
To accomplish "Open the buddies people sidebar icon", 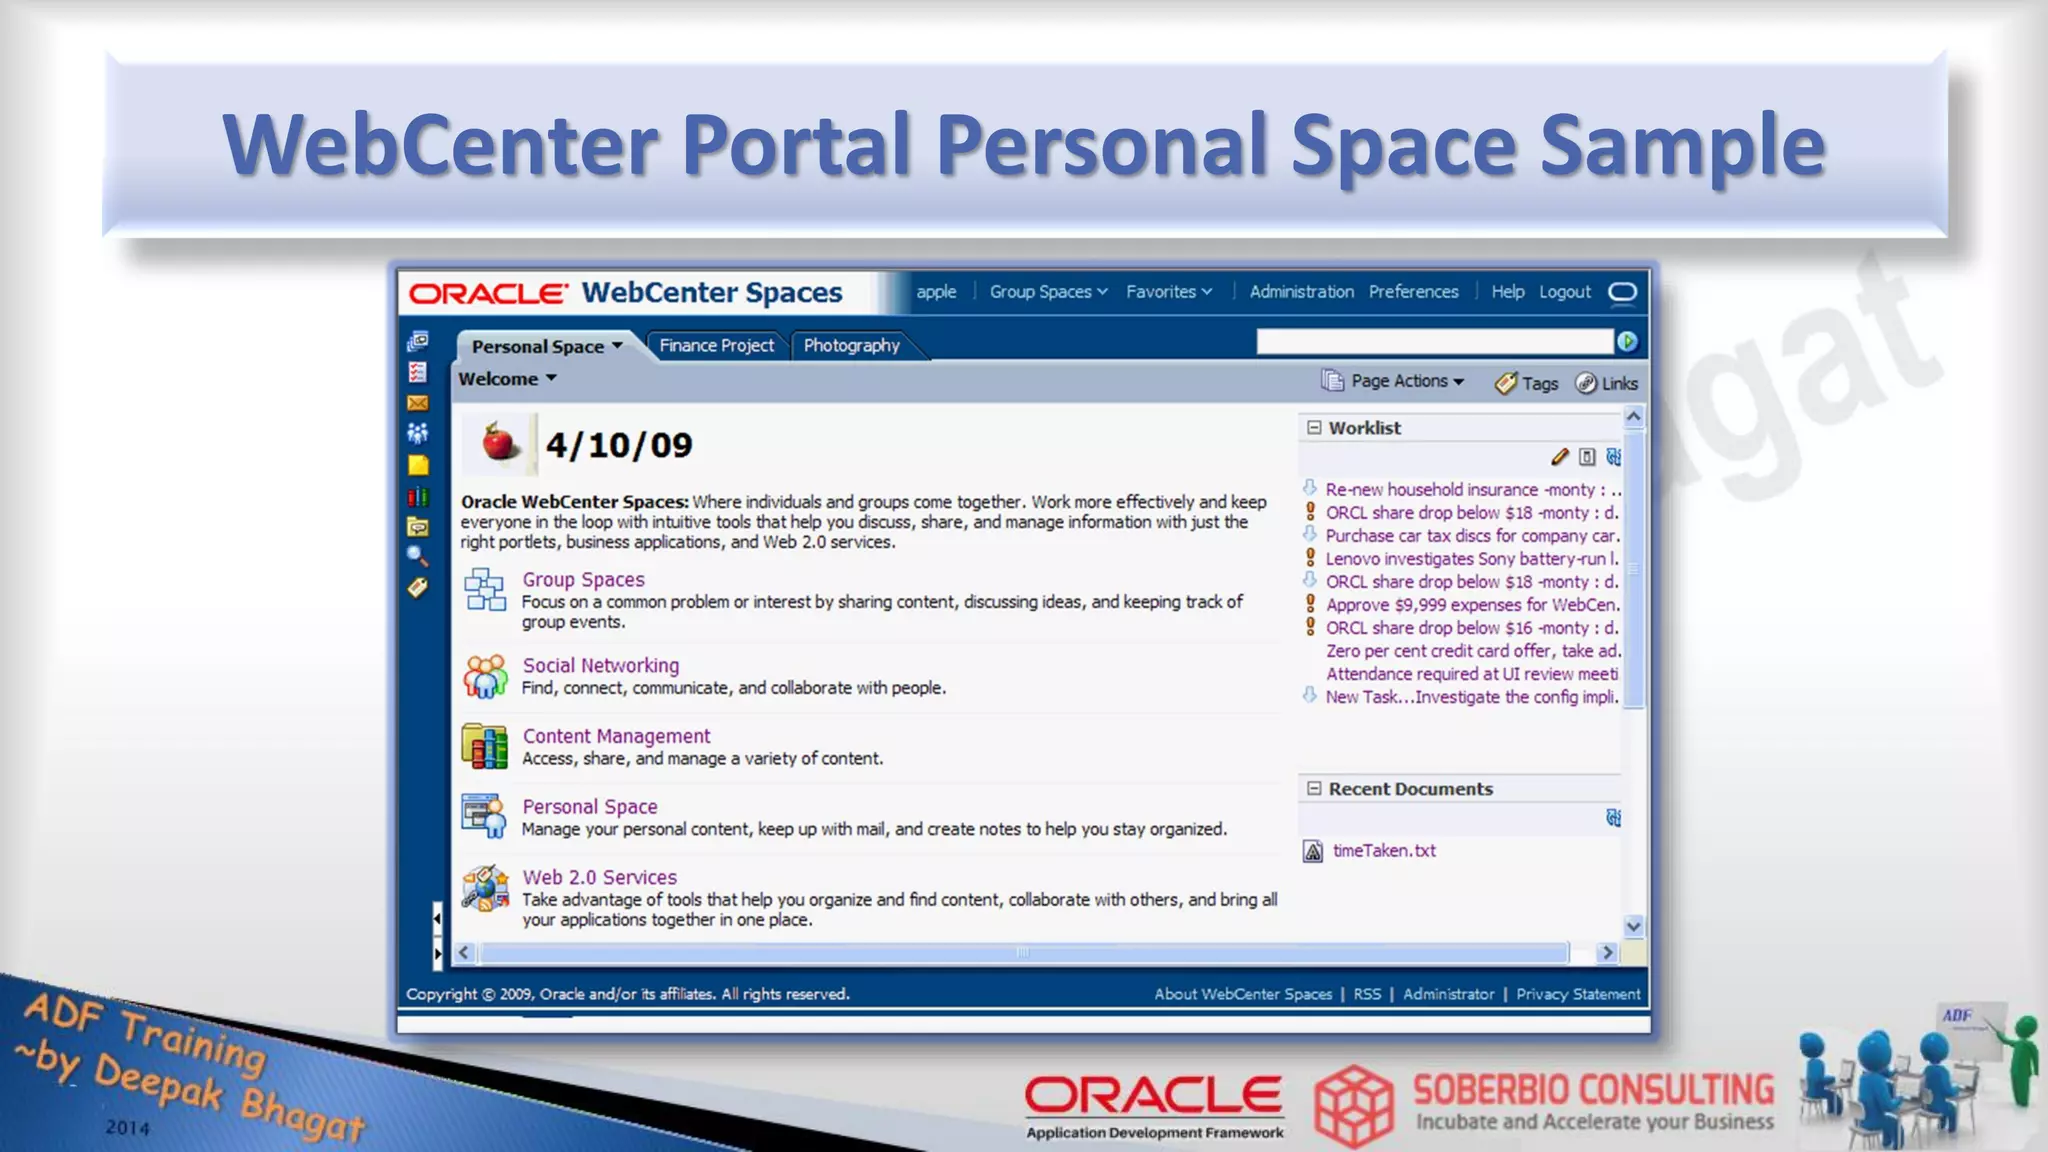I will [418, 433].
